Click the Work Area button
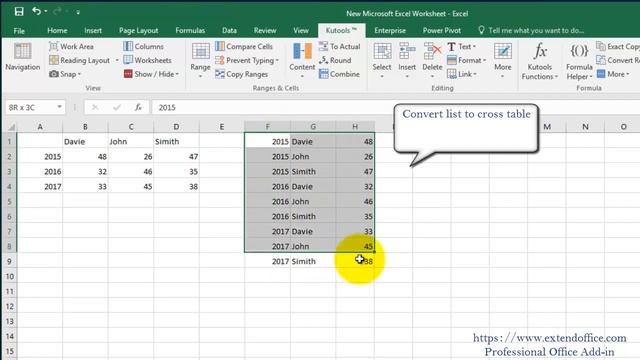 pyautogui.click(x=71, y=47)
